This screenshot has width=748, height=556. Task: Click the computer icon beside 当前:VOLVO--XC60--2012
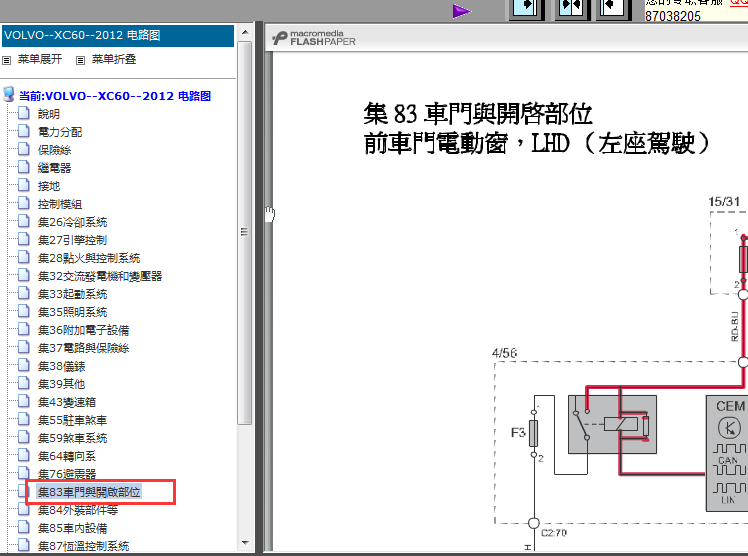(x=9, y=94)
